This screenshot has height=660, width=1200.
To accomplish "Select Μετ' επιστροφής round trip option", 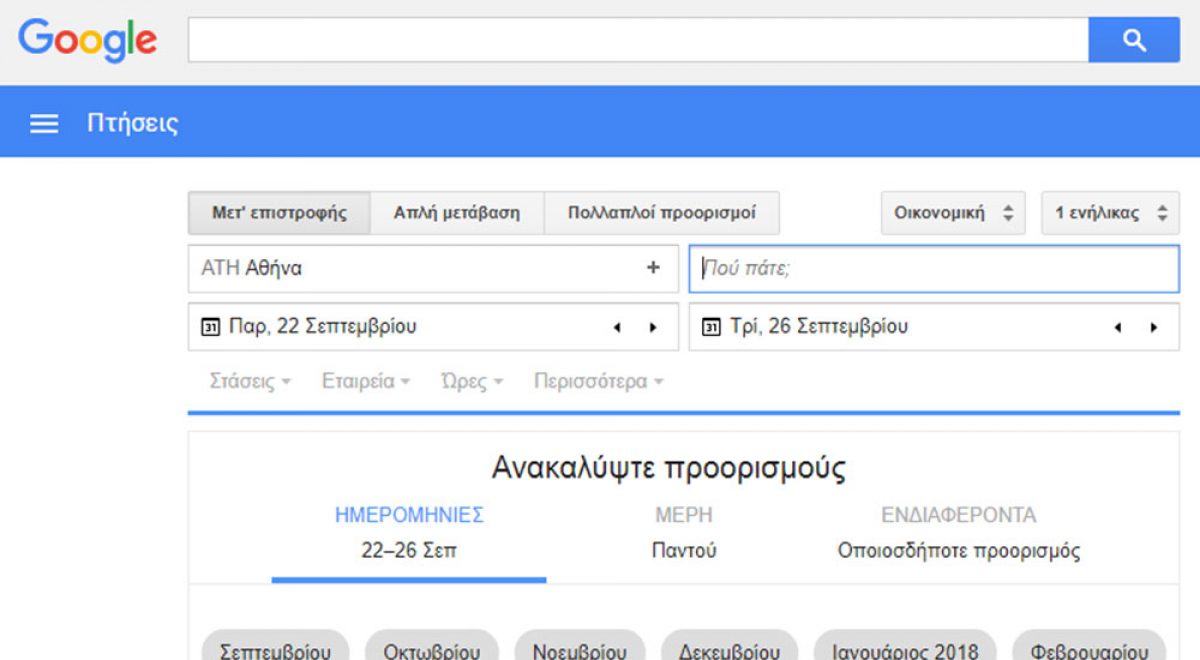I will point(279,213).
